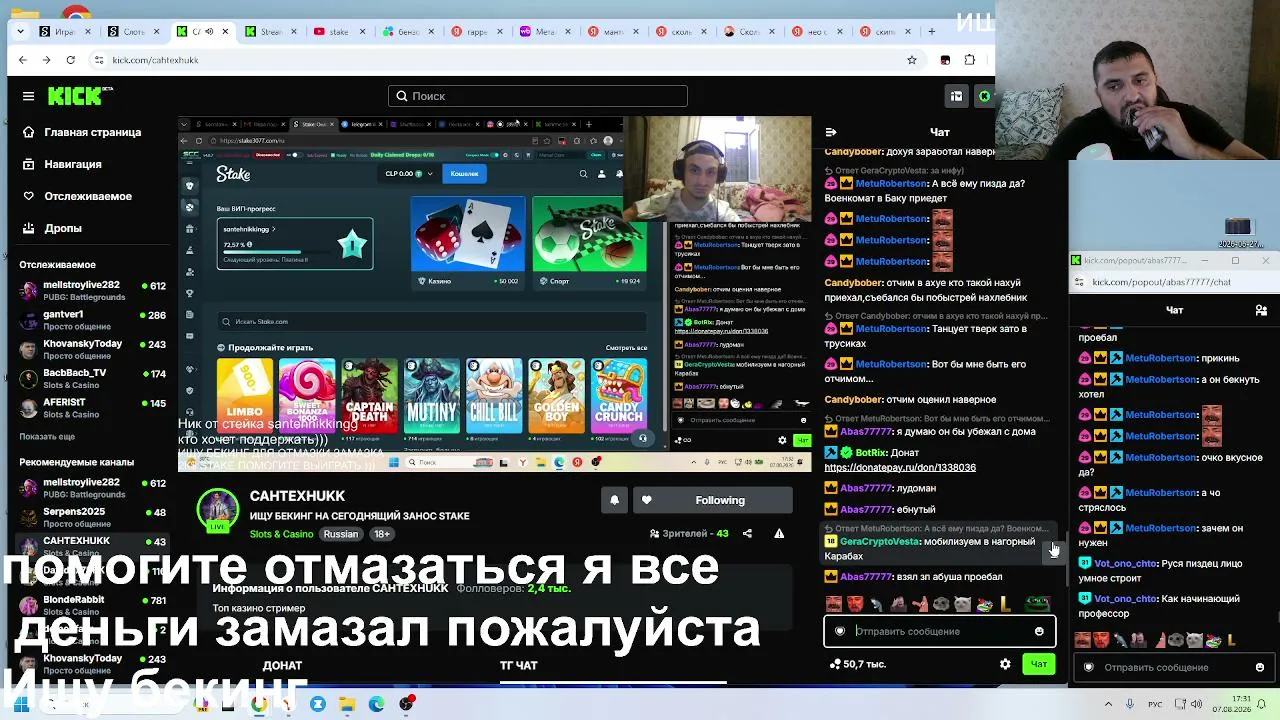Click the browser back arrow
This screenshot has width=1280, height=720.
click(23, 60)
